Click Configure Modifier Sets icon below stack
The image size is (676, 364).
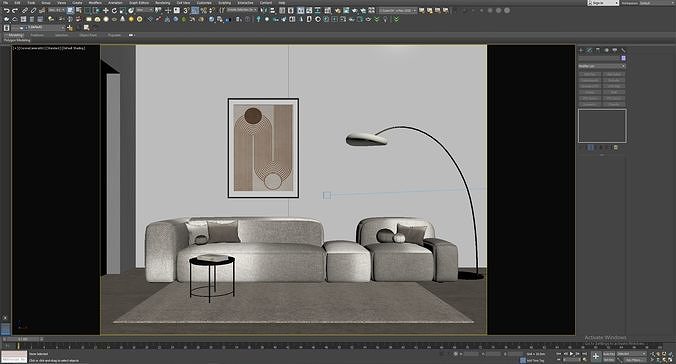tap(615, 147)
